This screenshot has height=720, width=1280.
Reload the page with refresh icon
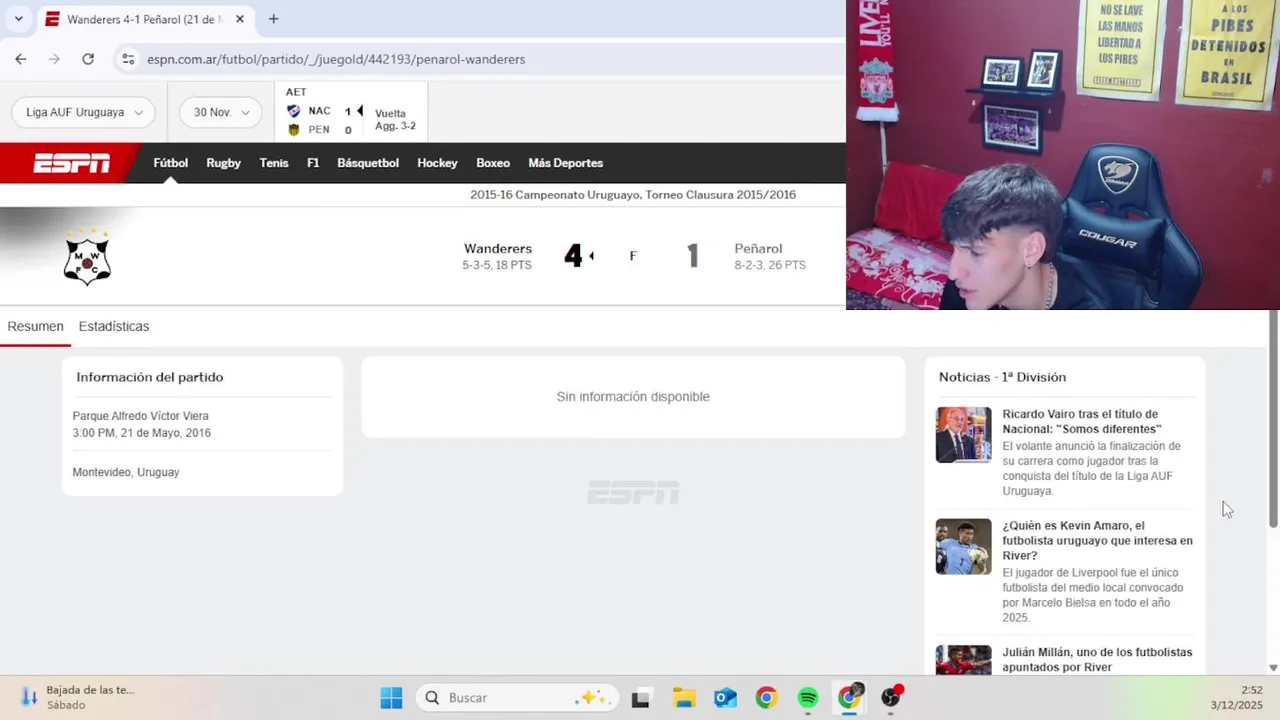[88, 59]
